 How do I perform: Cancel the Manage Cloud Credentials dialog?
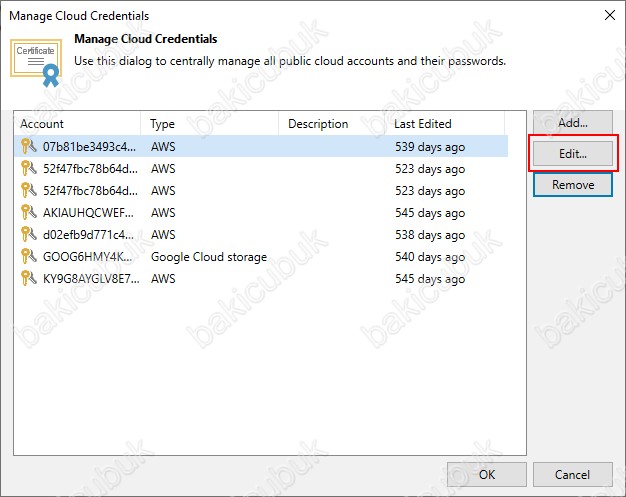pyautogui.click(x=573, y=475)
